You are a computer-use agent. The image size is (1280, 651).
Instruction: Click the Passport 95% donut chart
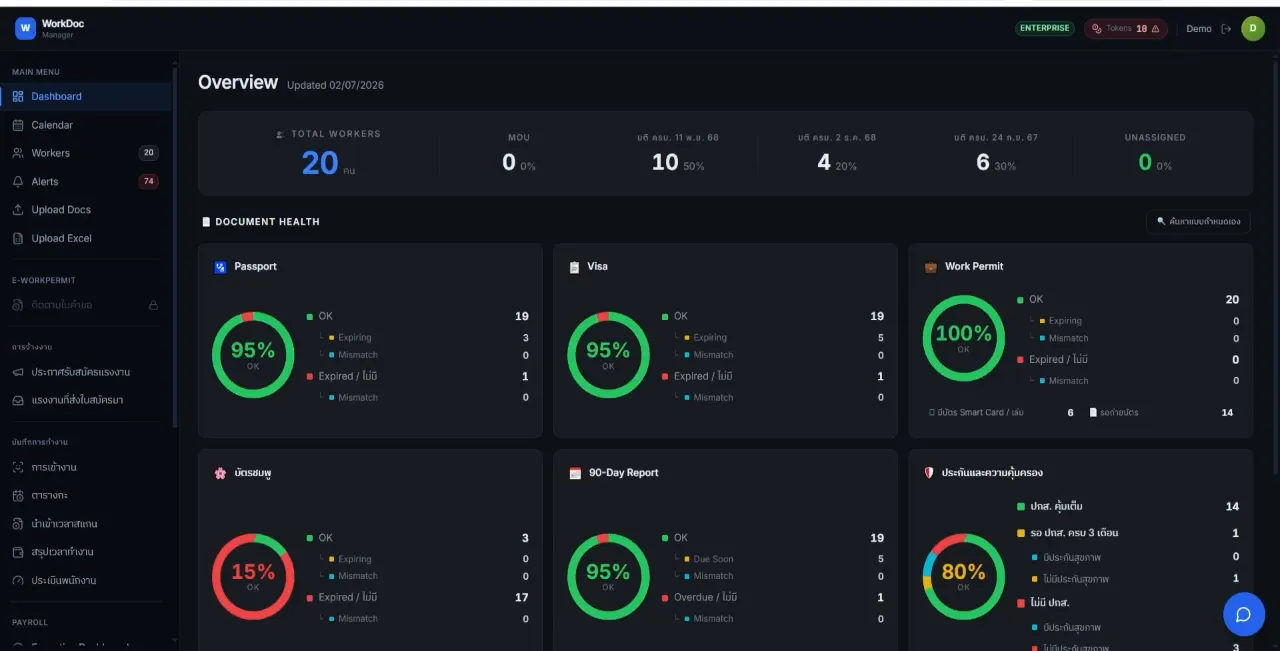(x=253, y=355)
